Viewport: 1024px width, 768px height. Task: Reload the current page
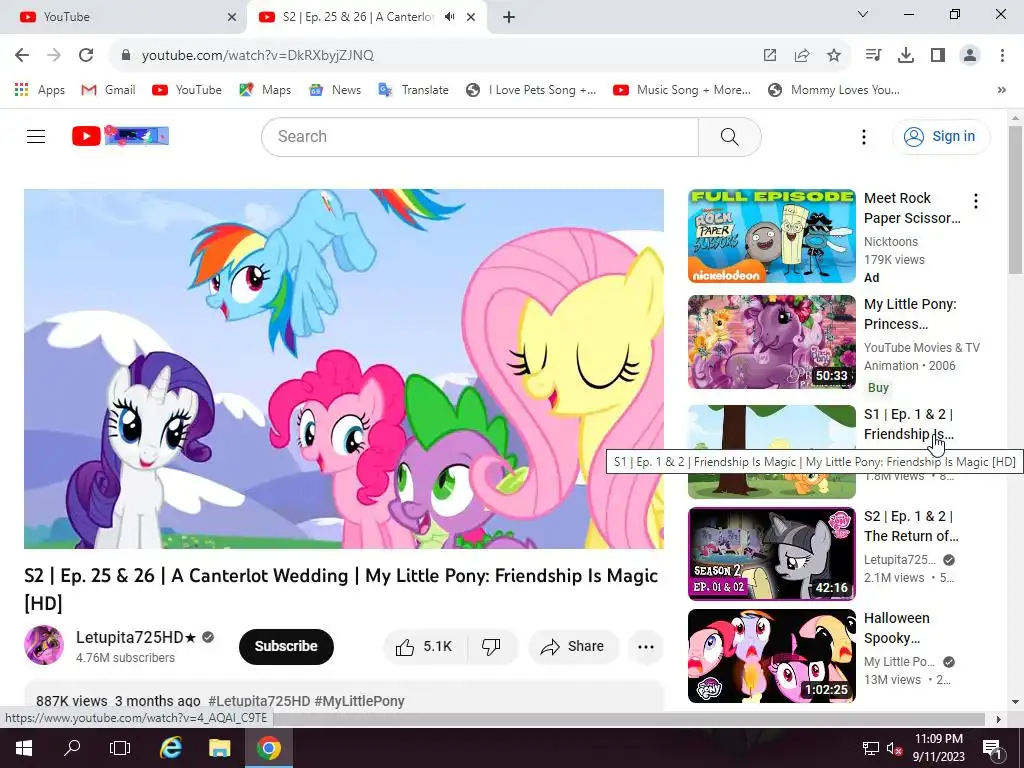[x=86, y=56]
